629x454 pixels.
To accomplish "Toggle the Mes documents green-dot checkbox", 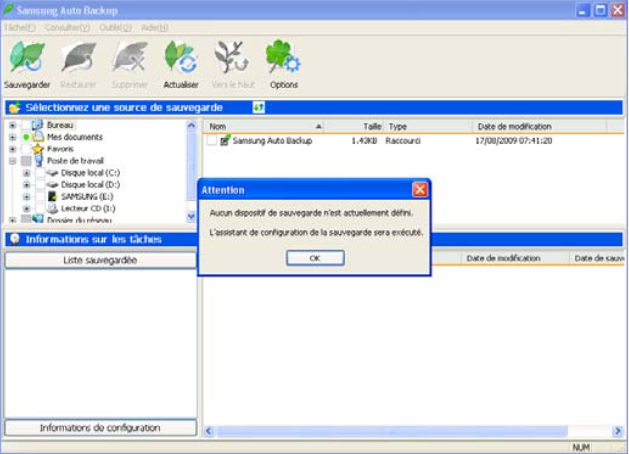I will tap(26, 137).
